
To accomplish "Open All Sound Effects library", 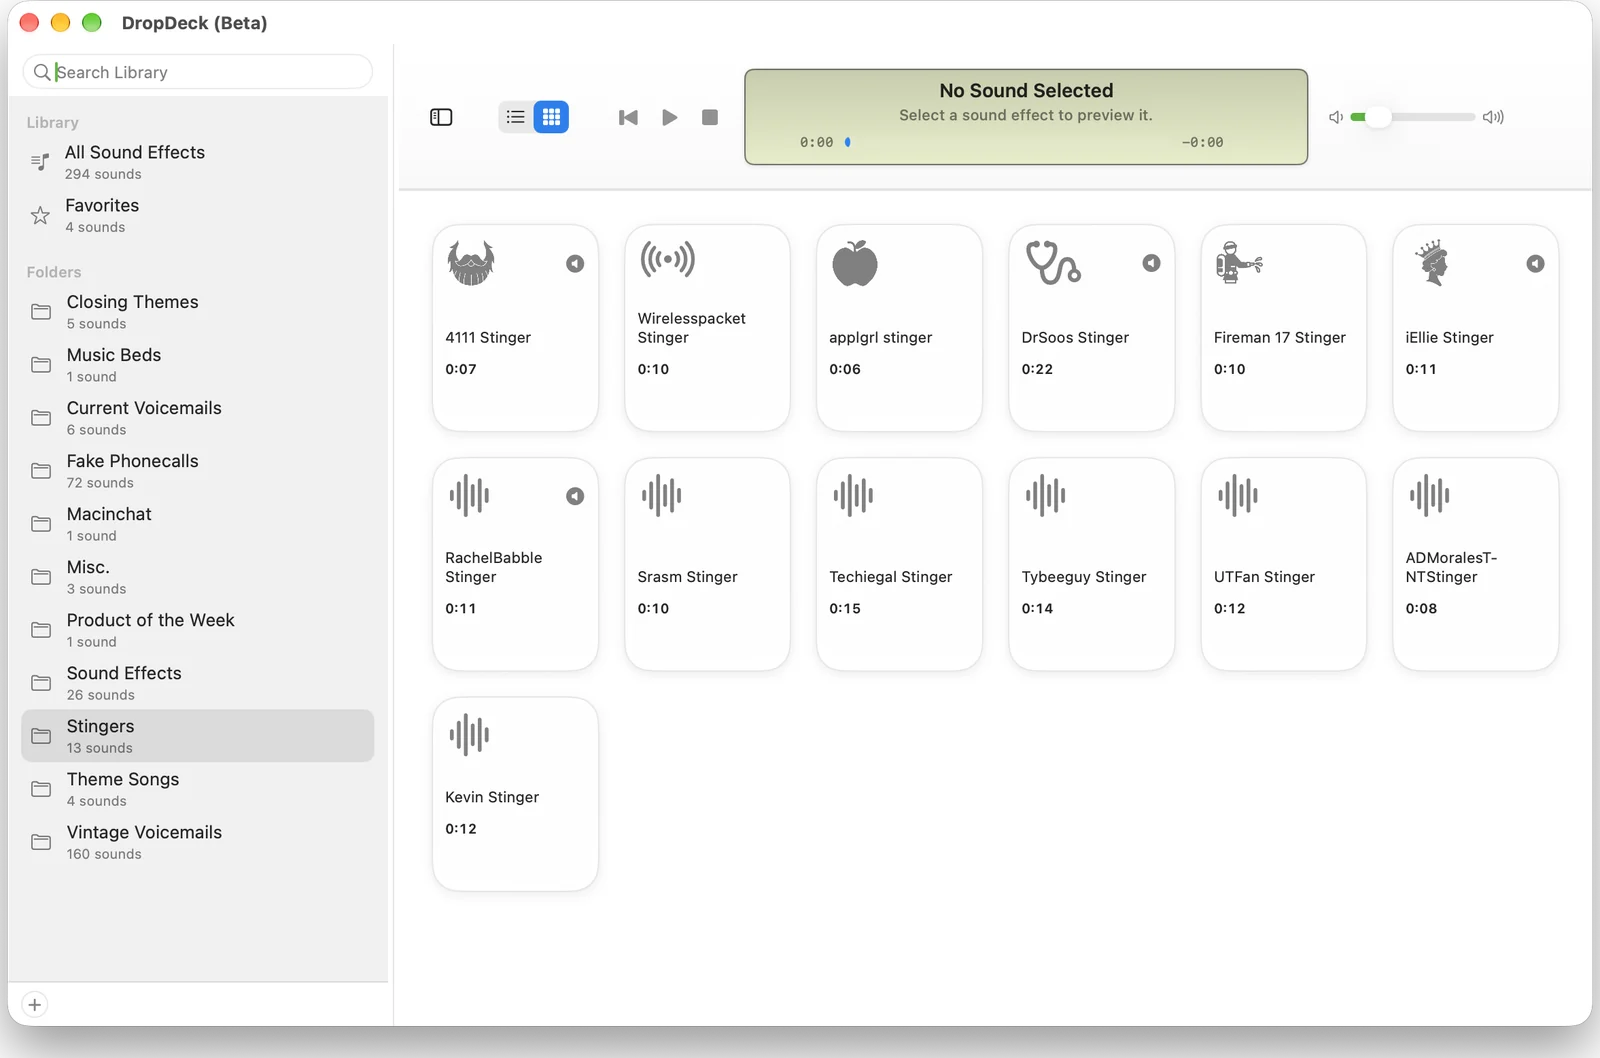I will click(198, 162).
